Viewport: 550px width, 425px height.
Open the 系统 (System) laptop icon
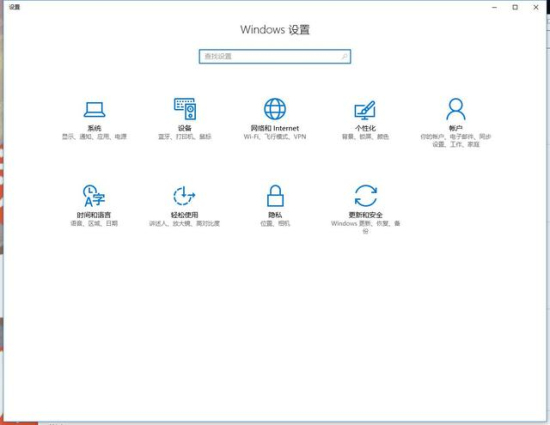tap(94, 109)
